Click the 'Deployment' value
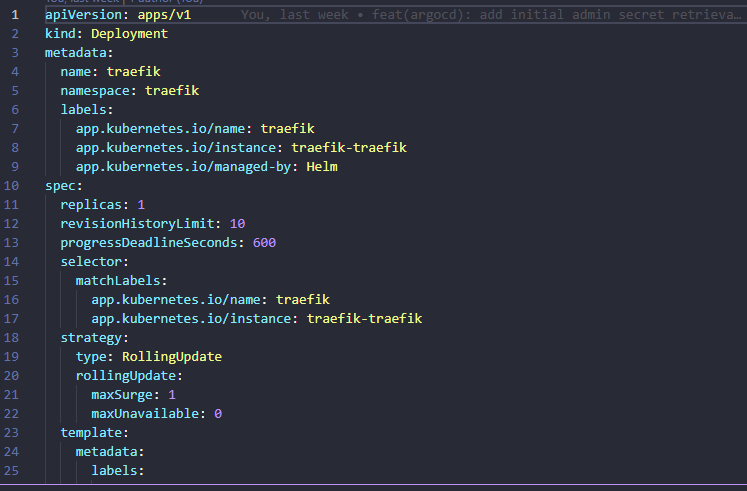This screenshot has height=491, width=747. 130,34
